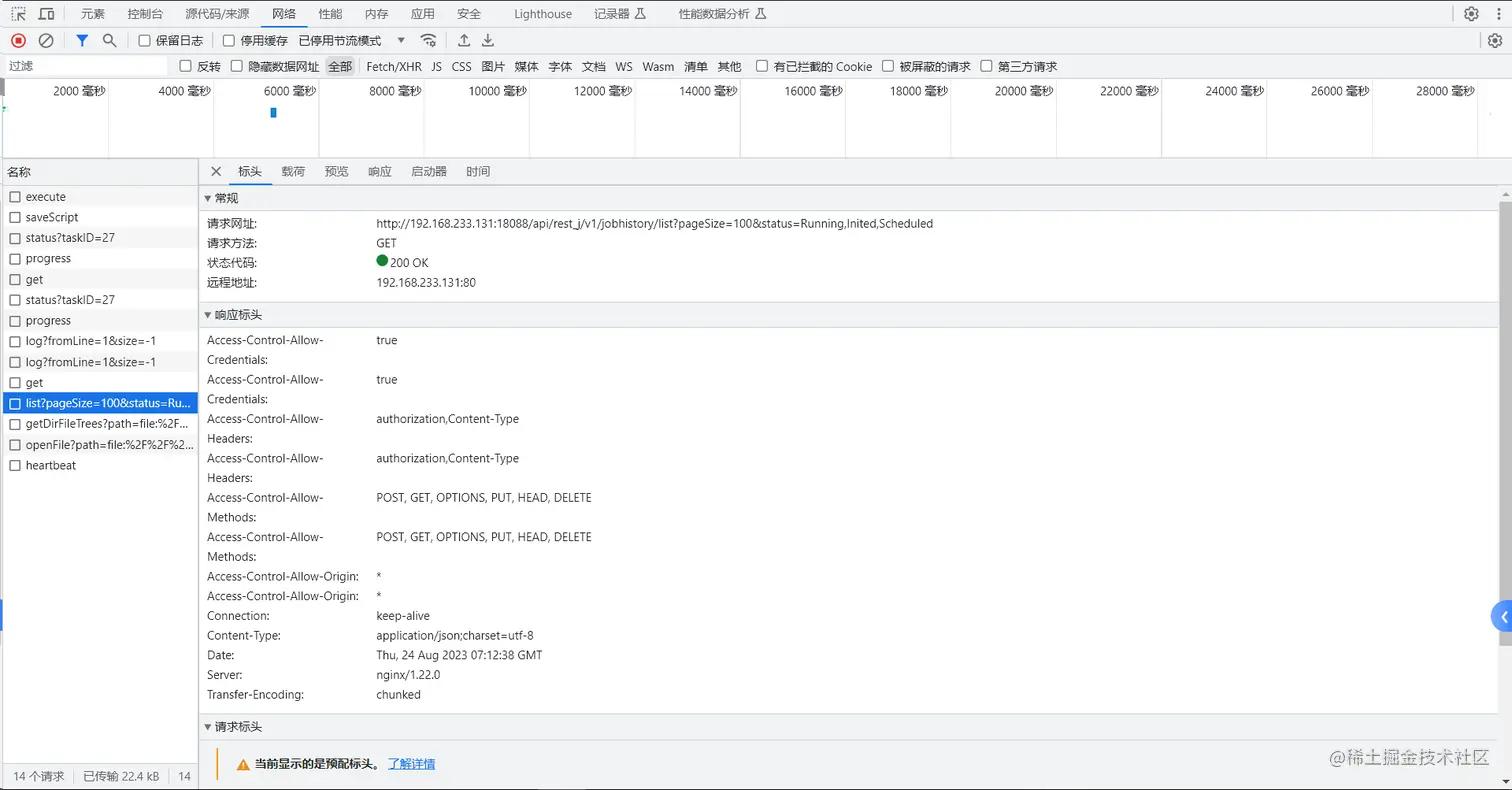Select the saveScript request row
This screenshot has width=1512, height=790.
point(99,217)
